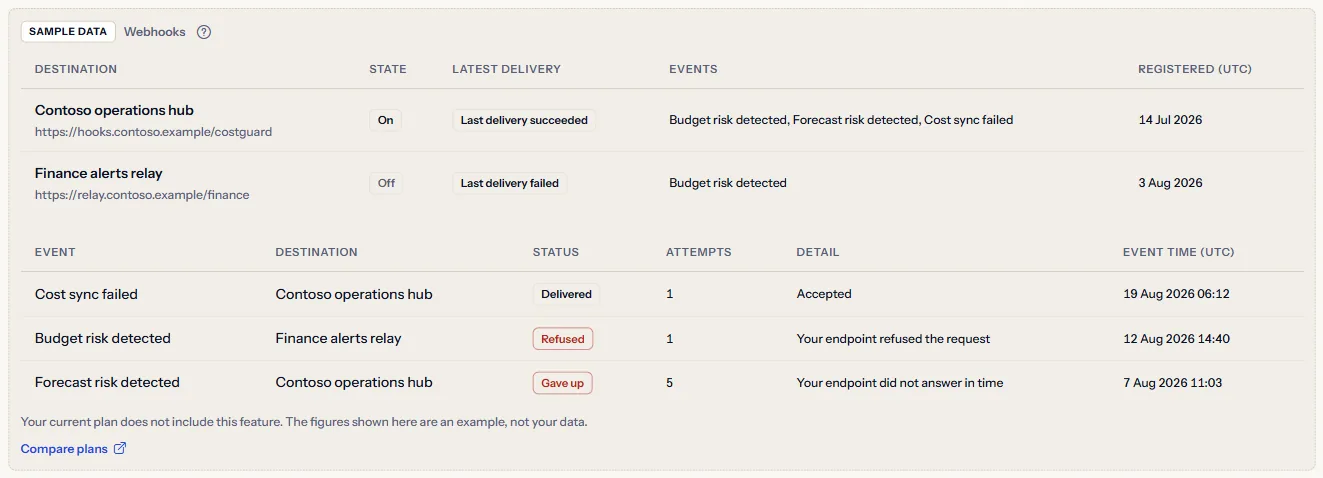Image resolution: width=1323 pixels, height=478 pixels.
Task: Select the 12 Aug 2026 14:40 event time
Action: [1176, 339]
